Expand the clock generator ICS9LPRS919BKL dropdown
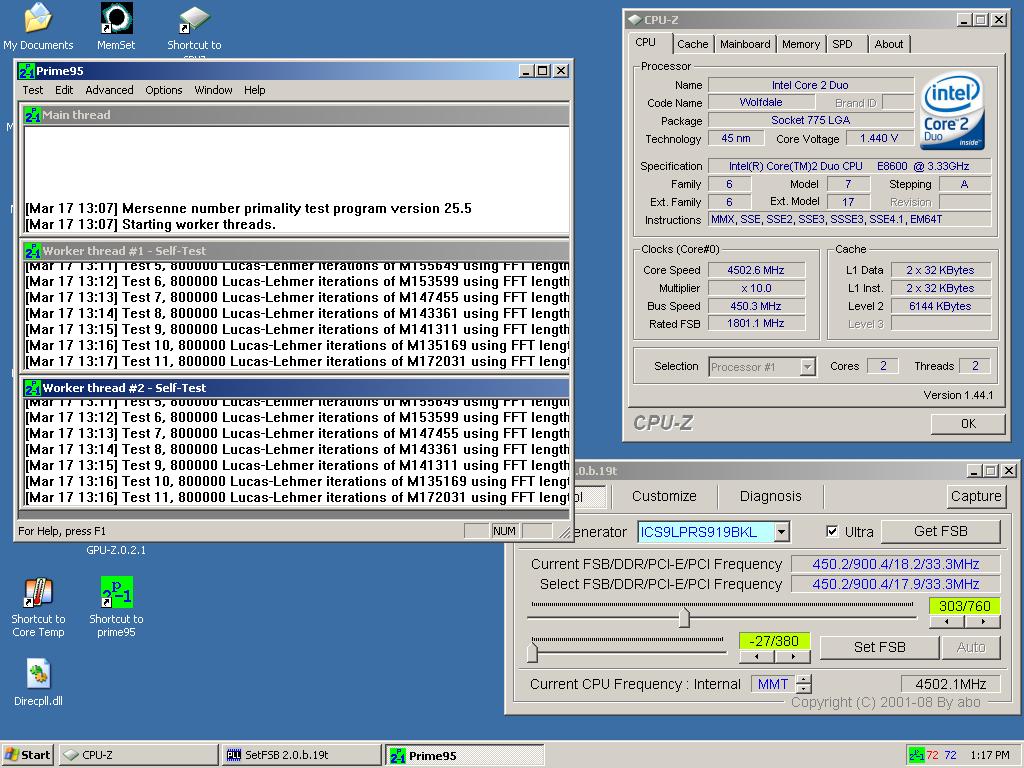Image resolution: width=1024 pixels, height=768 pixels. pos(782,532)
